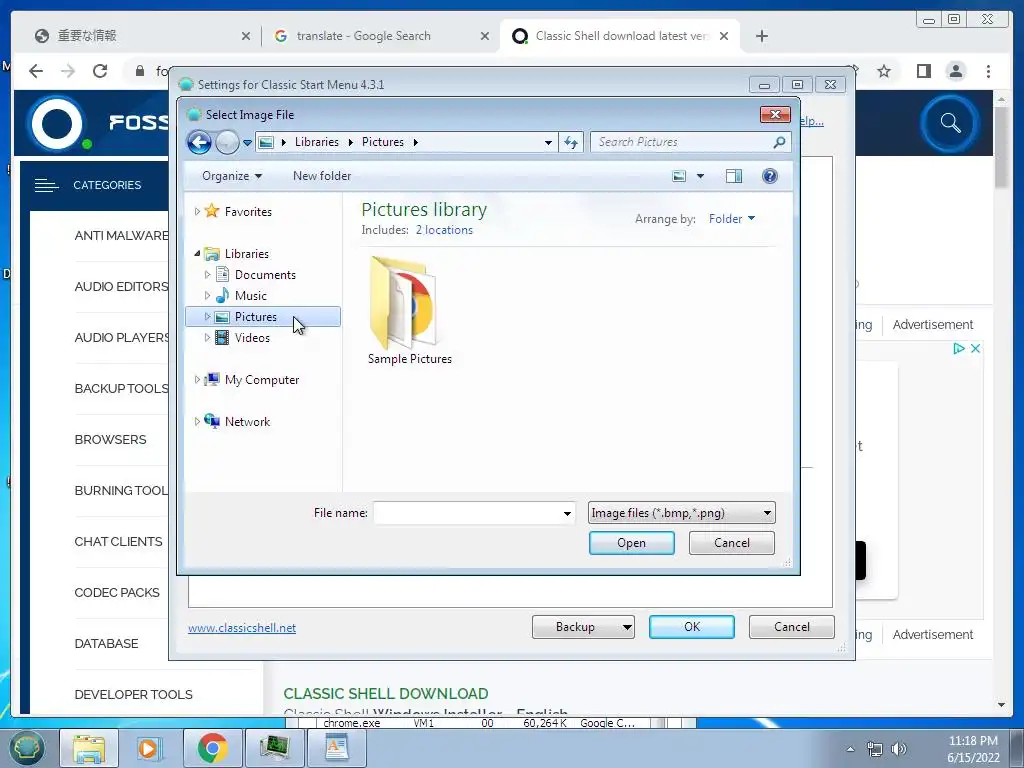Open Chrome's three-dot menu
The image size is (1024, 768).
988,71
